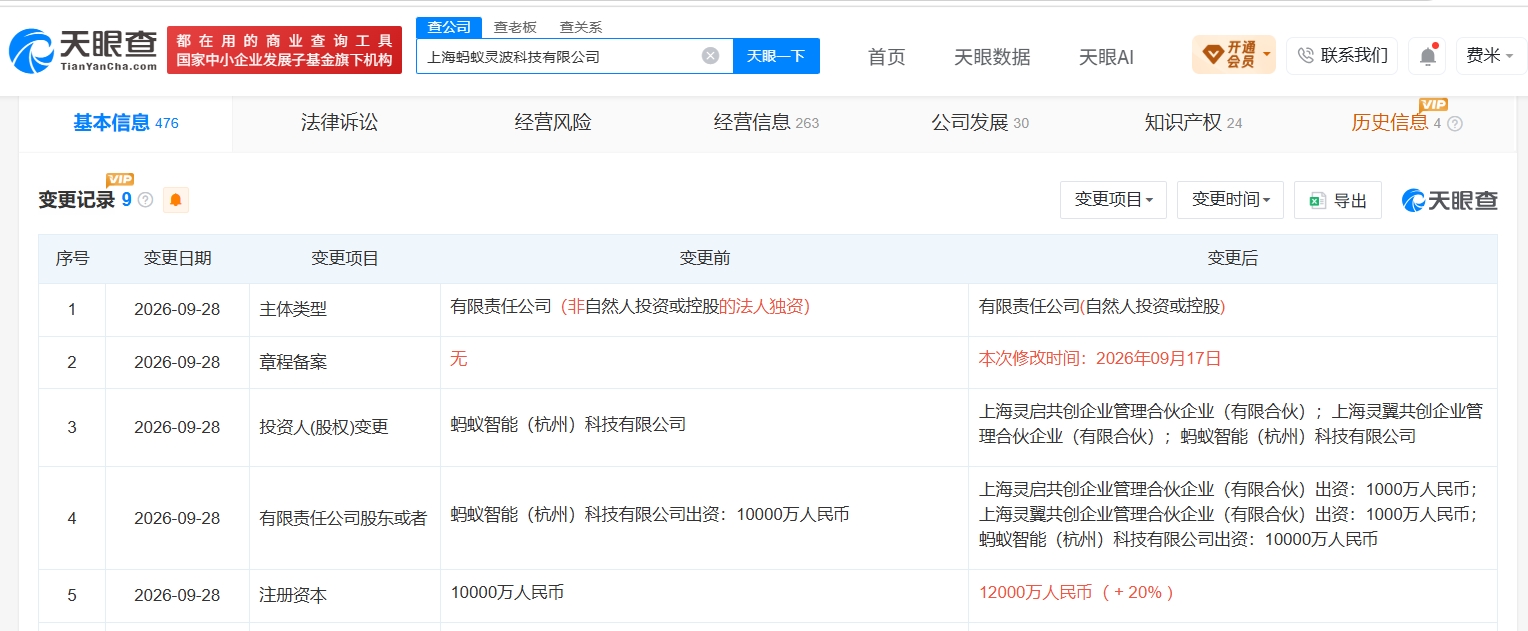Select the 查公司 search mode tab
This screenshot has height=631, width=1528.
point(449,27)
